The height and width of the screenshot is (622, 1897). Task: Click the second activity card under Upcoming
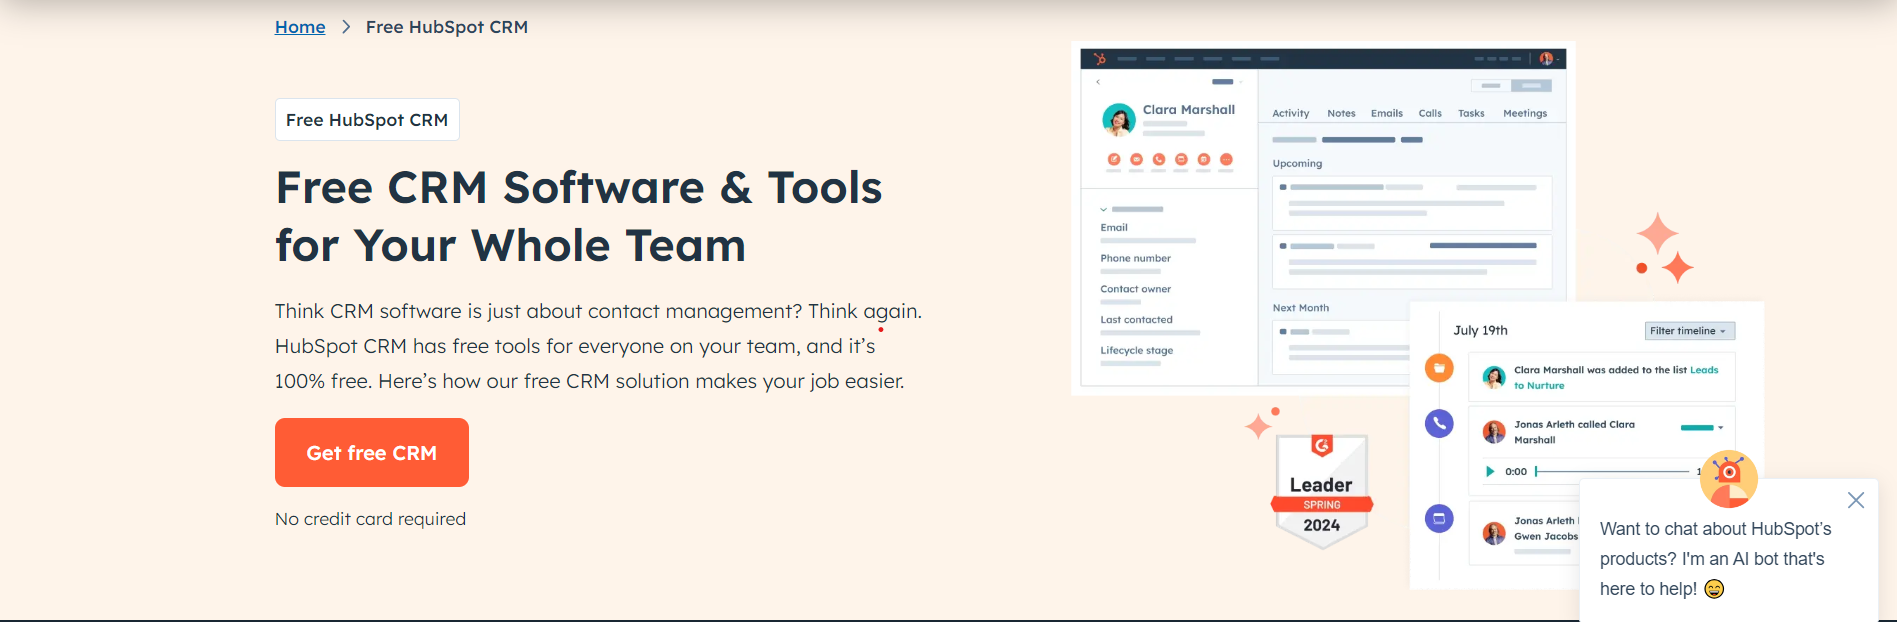click(x=1412, y=261)
